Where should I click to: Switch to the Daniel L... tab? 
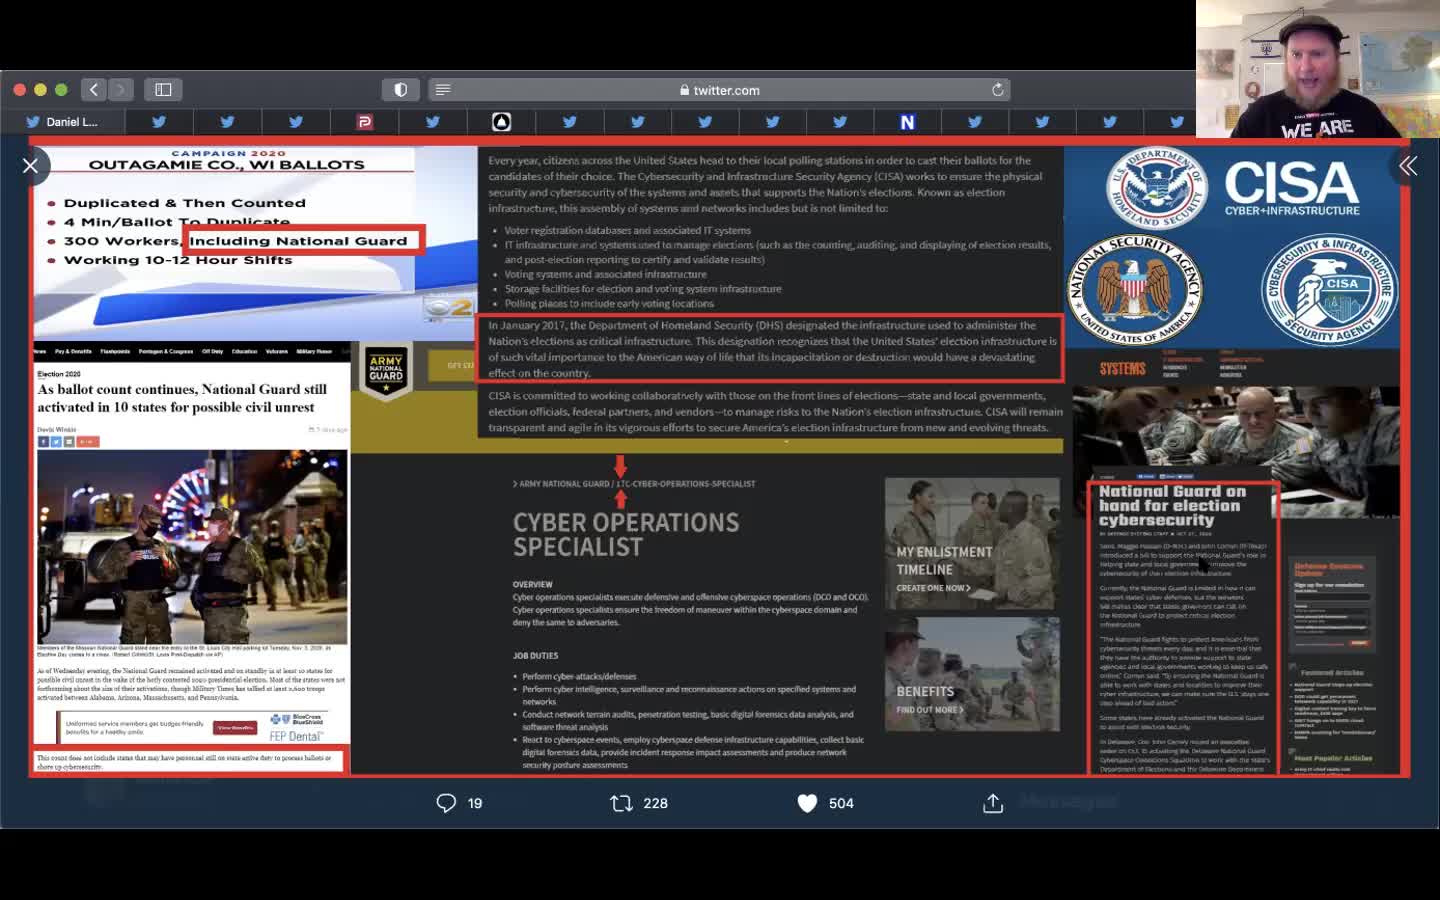(62, 122)
